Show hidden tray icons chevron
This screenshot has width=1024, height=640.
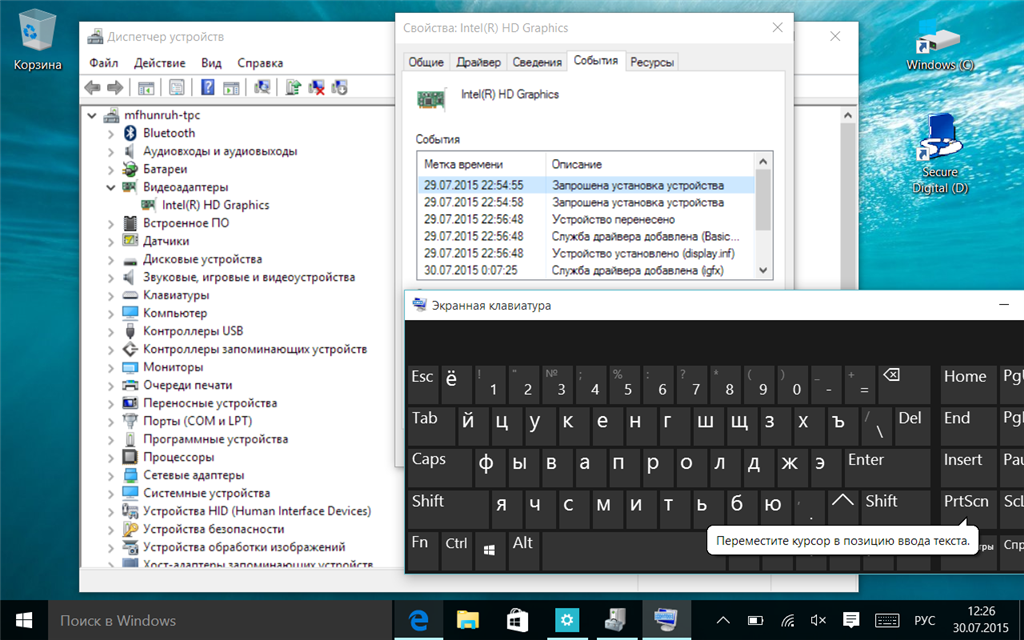[724, 620]
